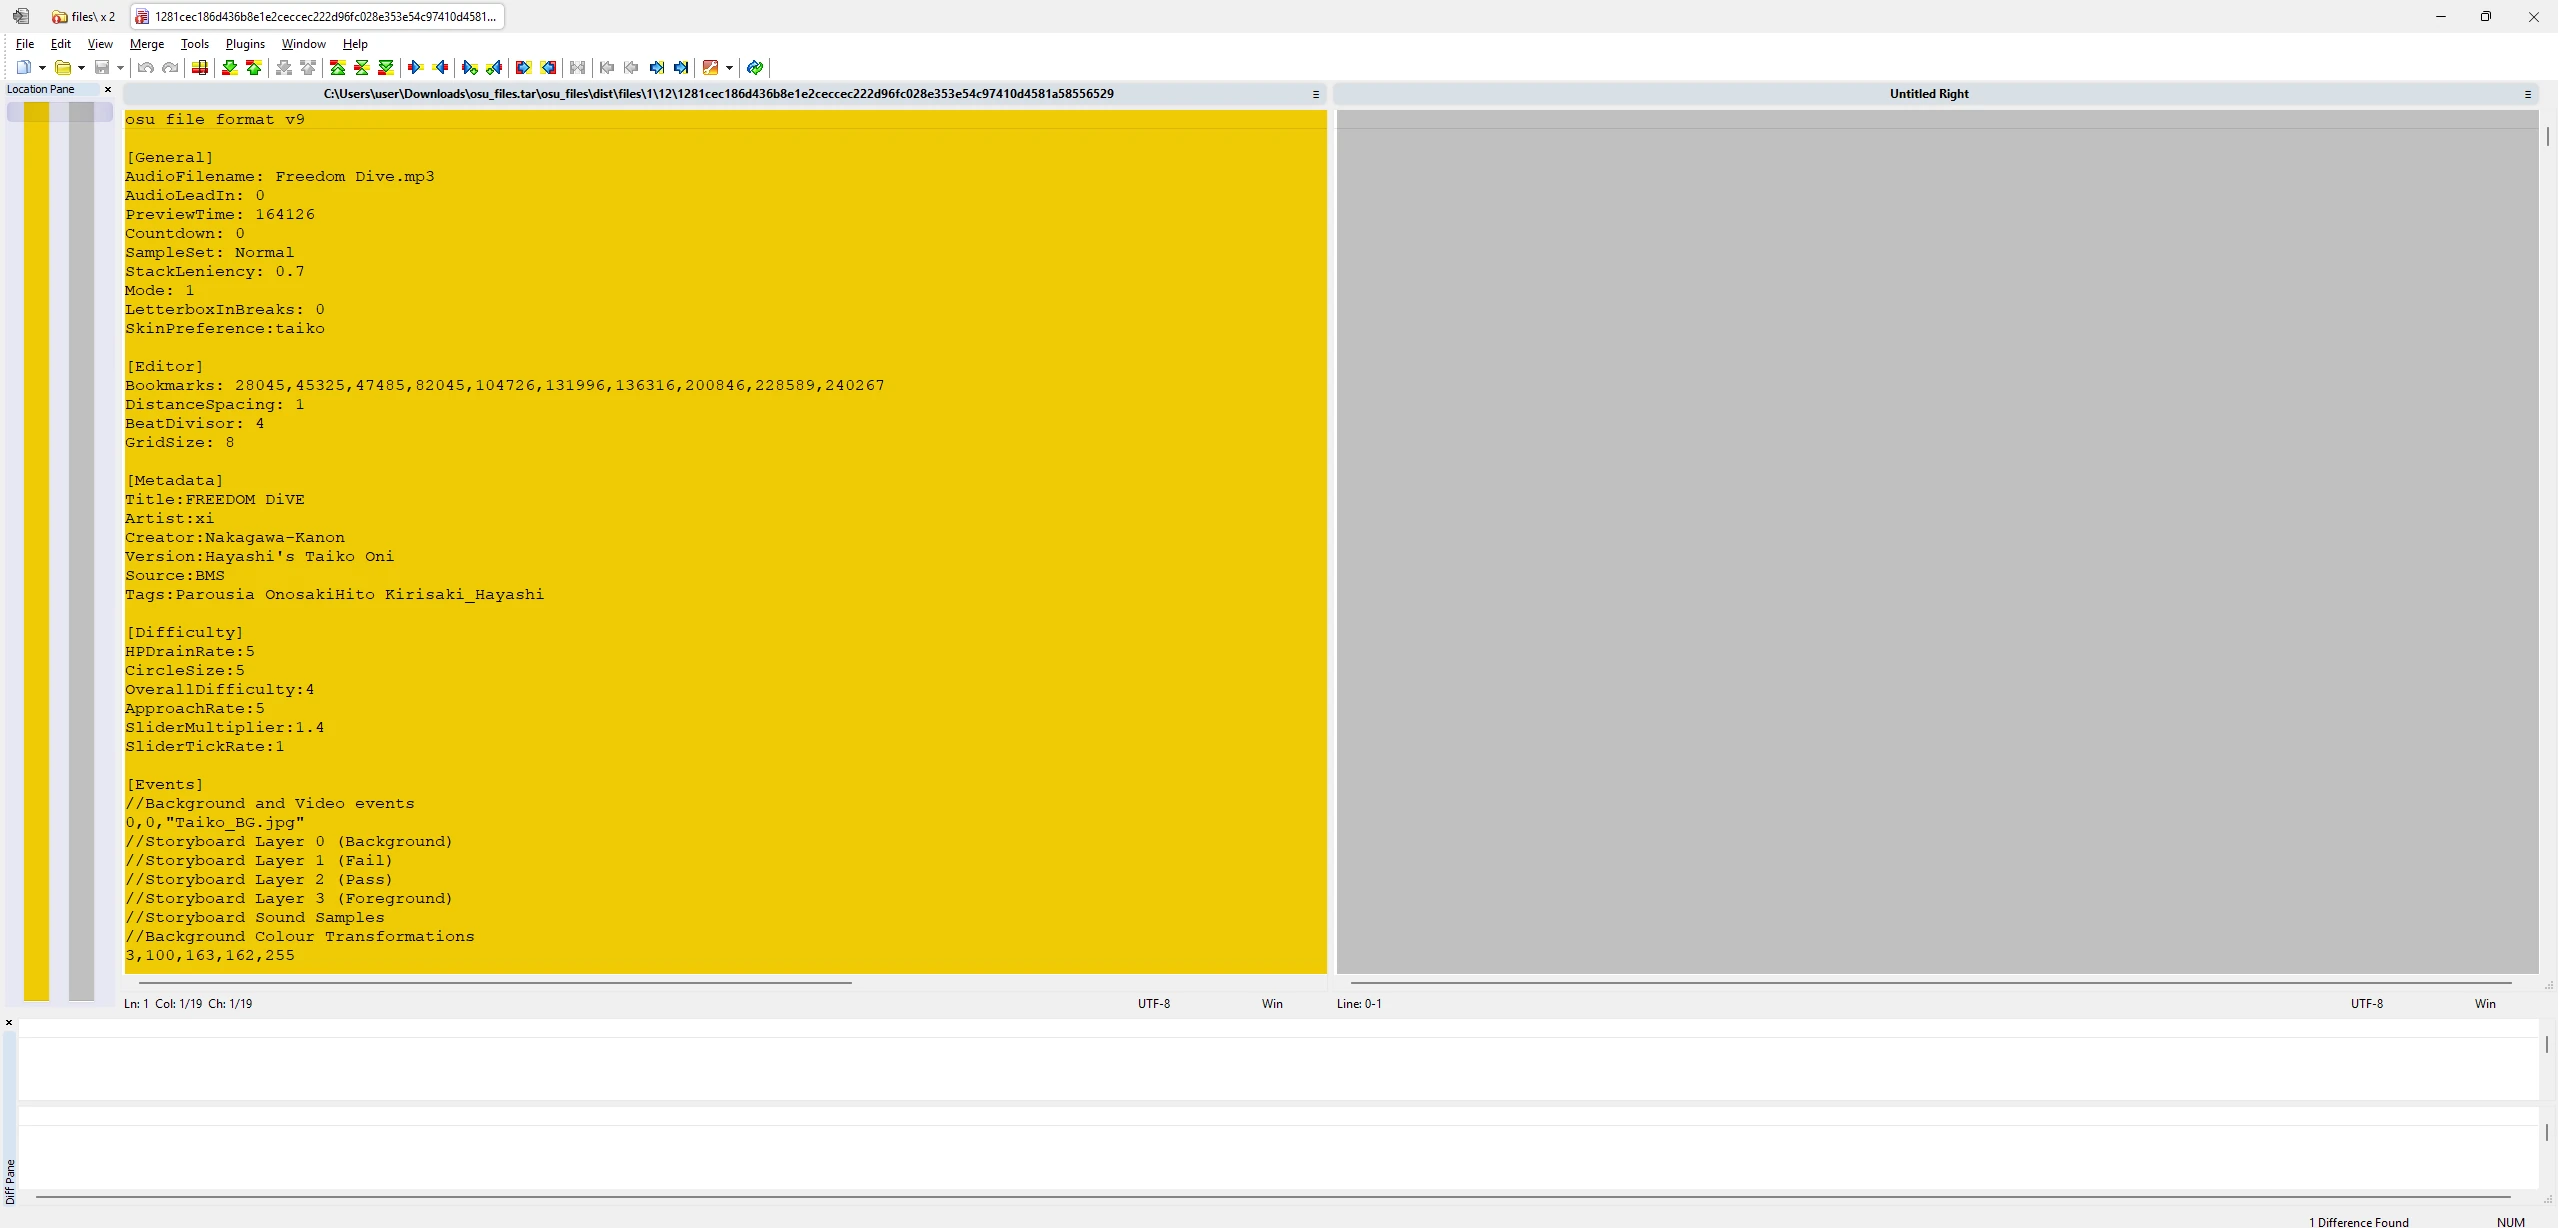Click the Select Line Difference icon
The image size is (2558, 1228).
pyautogui.click(x=200, y=68)
